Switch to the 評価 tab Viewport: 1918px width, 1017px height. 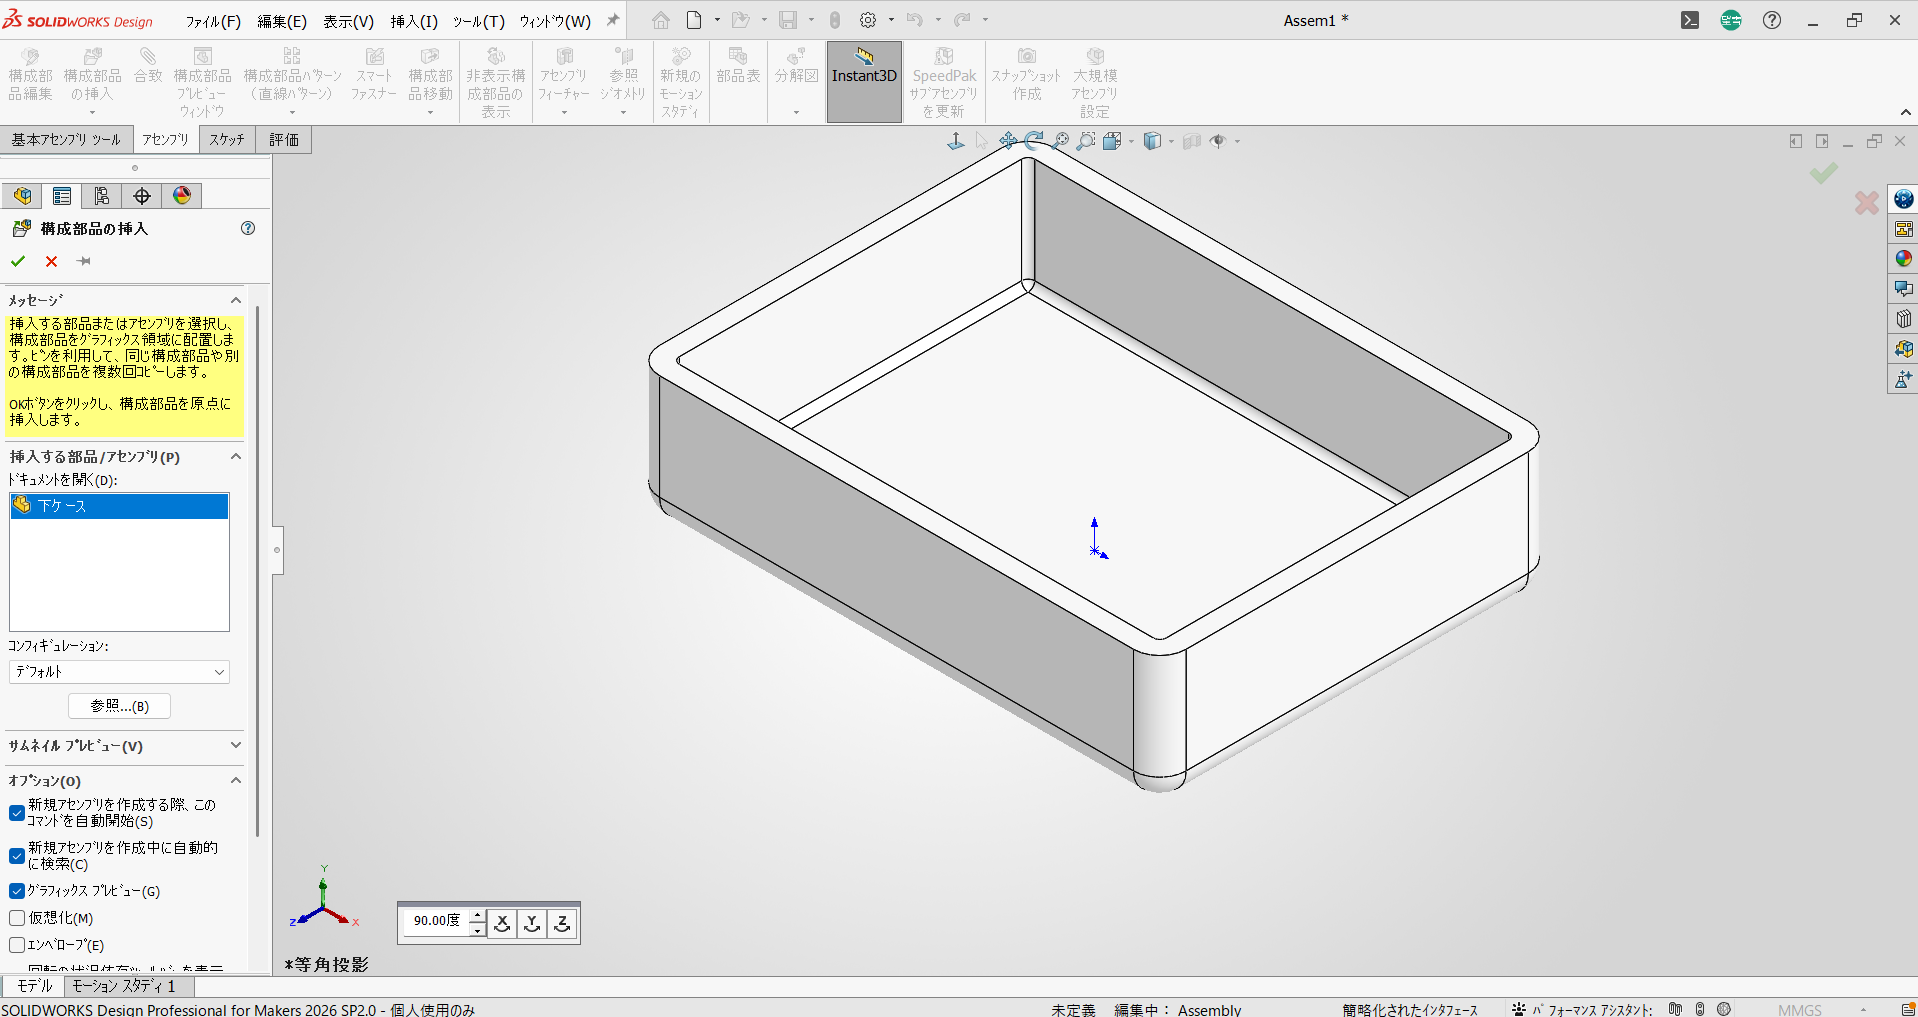click(284, 140)
